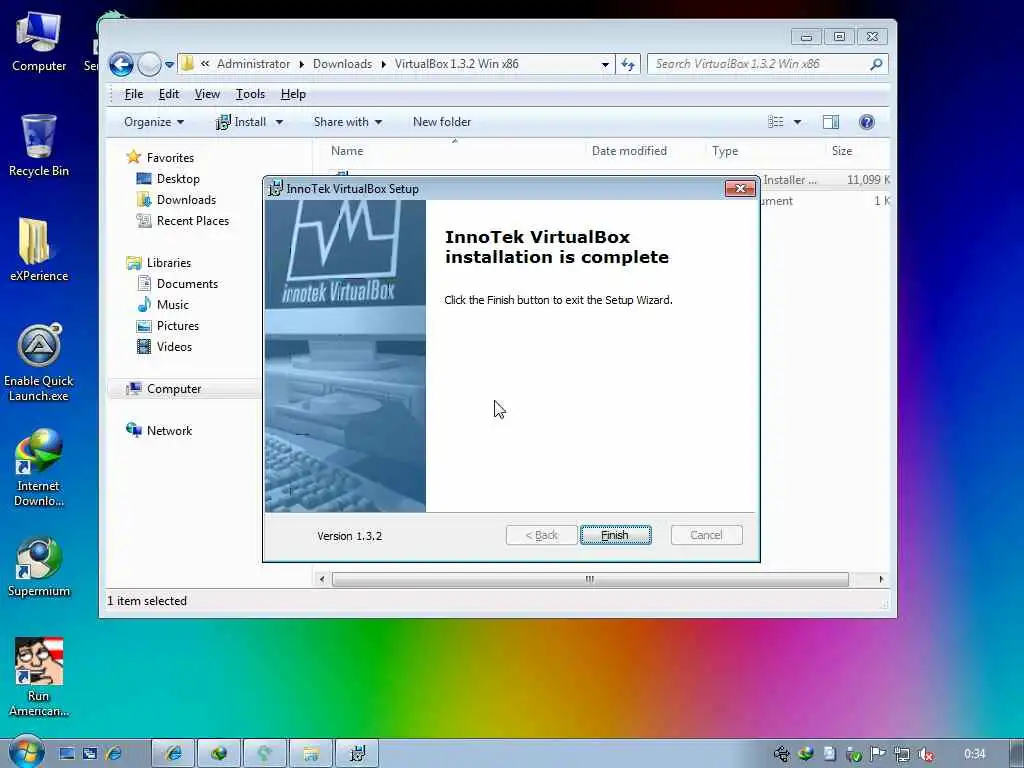Click the Back button in VirtualBox Setup
The height and width of the screenshot is (768, 1024).
coord(541,535)
